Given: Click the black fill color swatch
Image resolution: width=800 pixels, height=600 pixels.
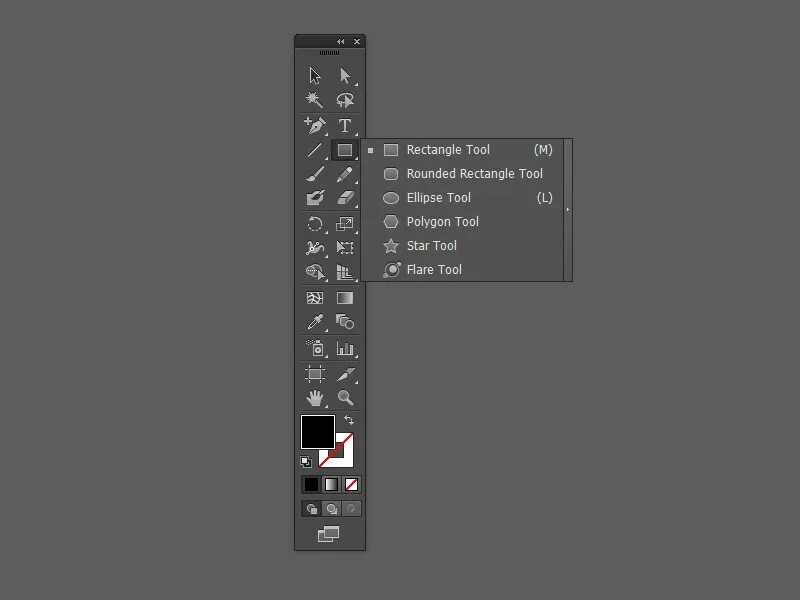Looking at the screenshot, I should coord(316,432).
